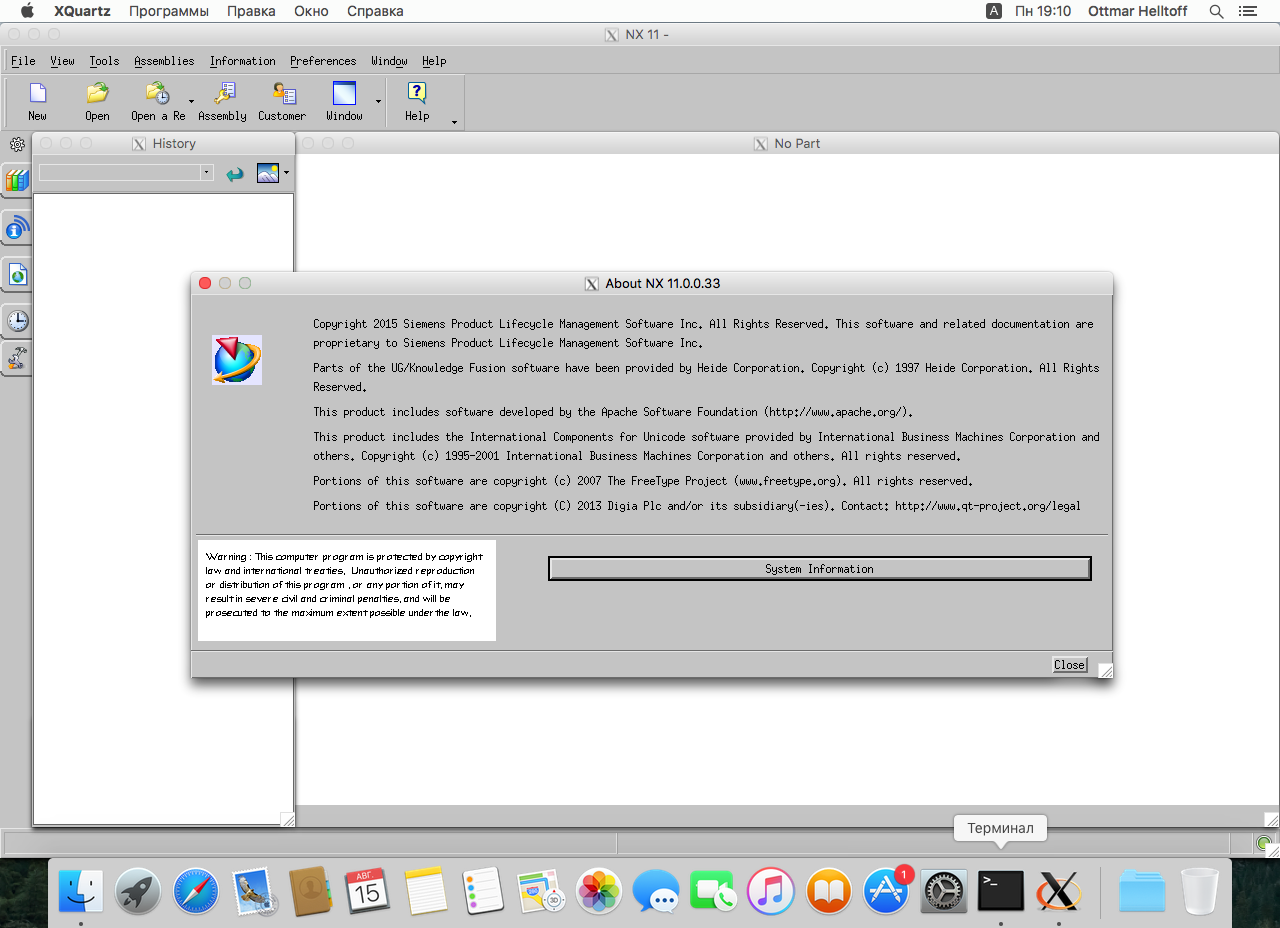Screen dimensions: 1280x928
Task: Open the XQuartz application menu
Action: (x=82, y=11)
